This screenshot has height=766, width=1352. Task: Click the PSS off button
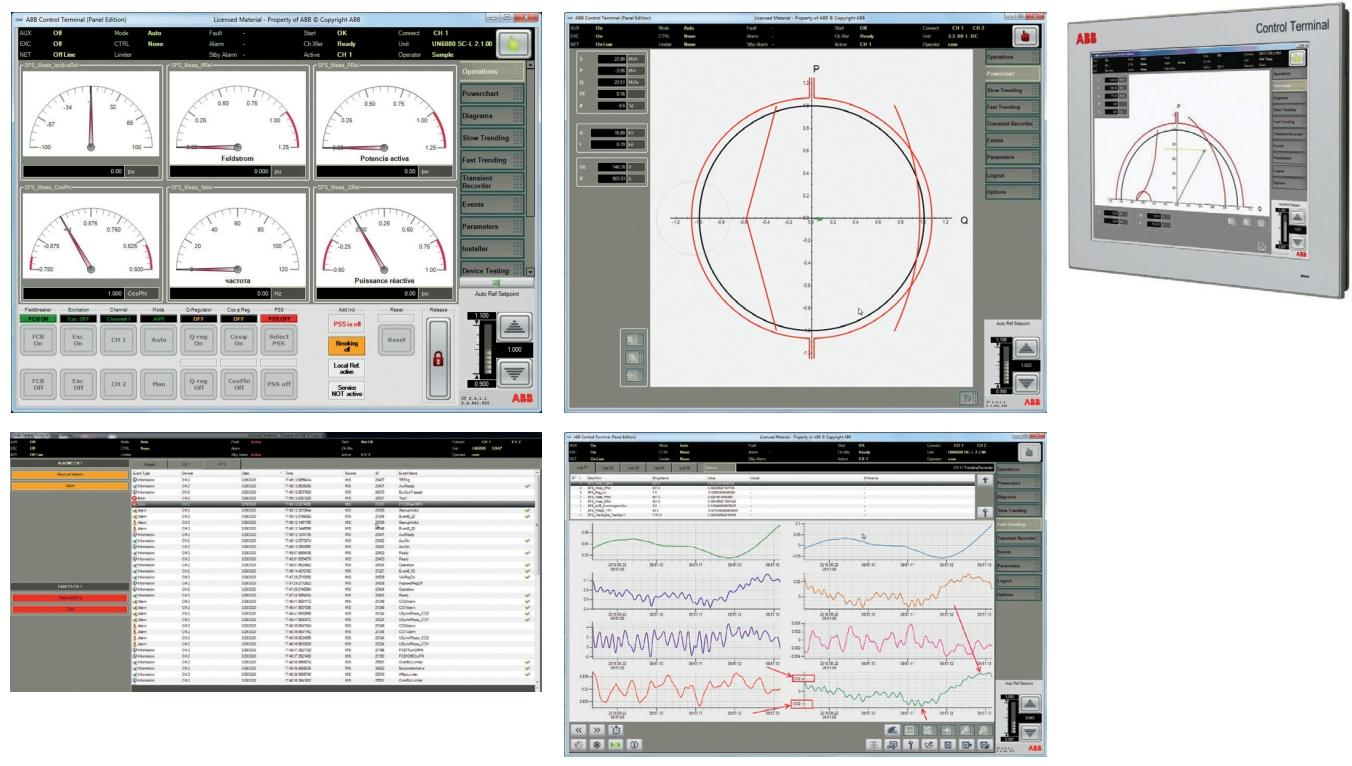point(280,385)
